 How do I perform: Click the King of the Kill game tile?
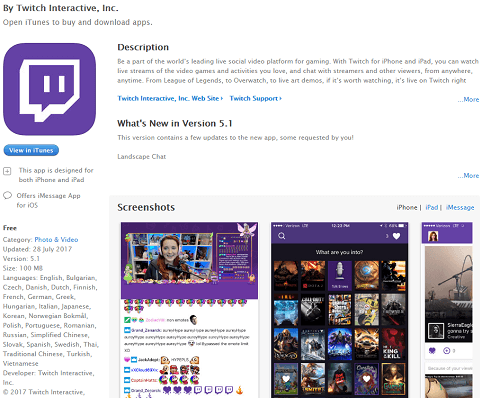393,344
